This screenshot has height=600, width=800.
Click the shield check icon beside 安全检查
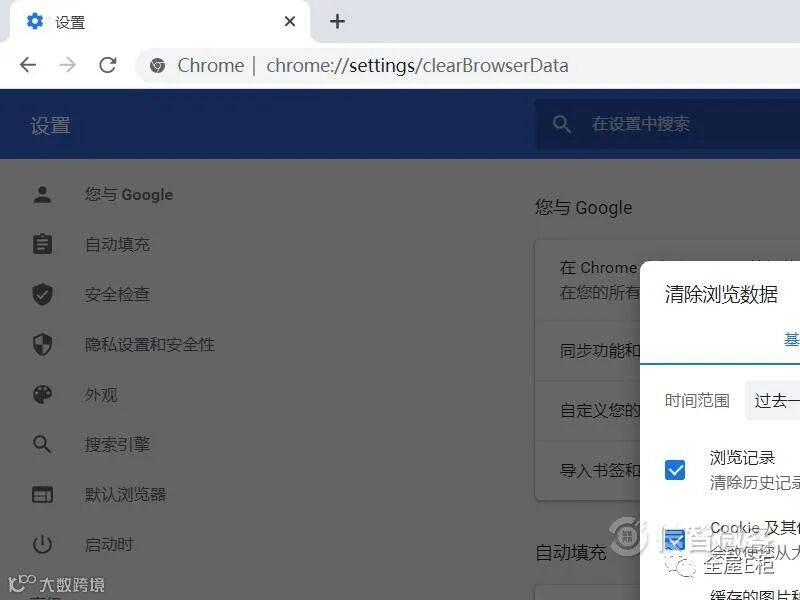[42, 294]
